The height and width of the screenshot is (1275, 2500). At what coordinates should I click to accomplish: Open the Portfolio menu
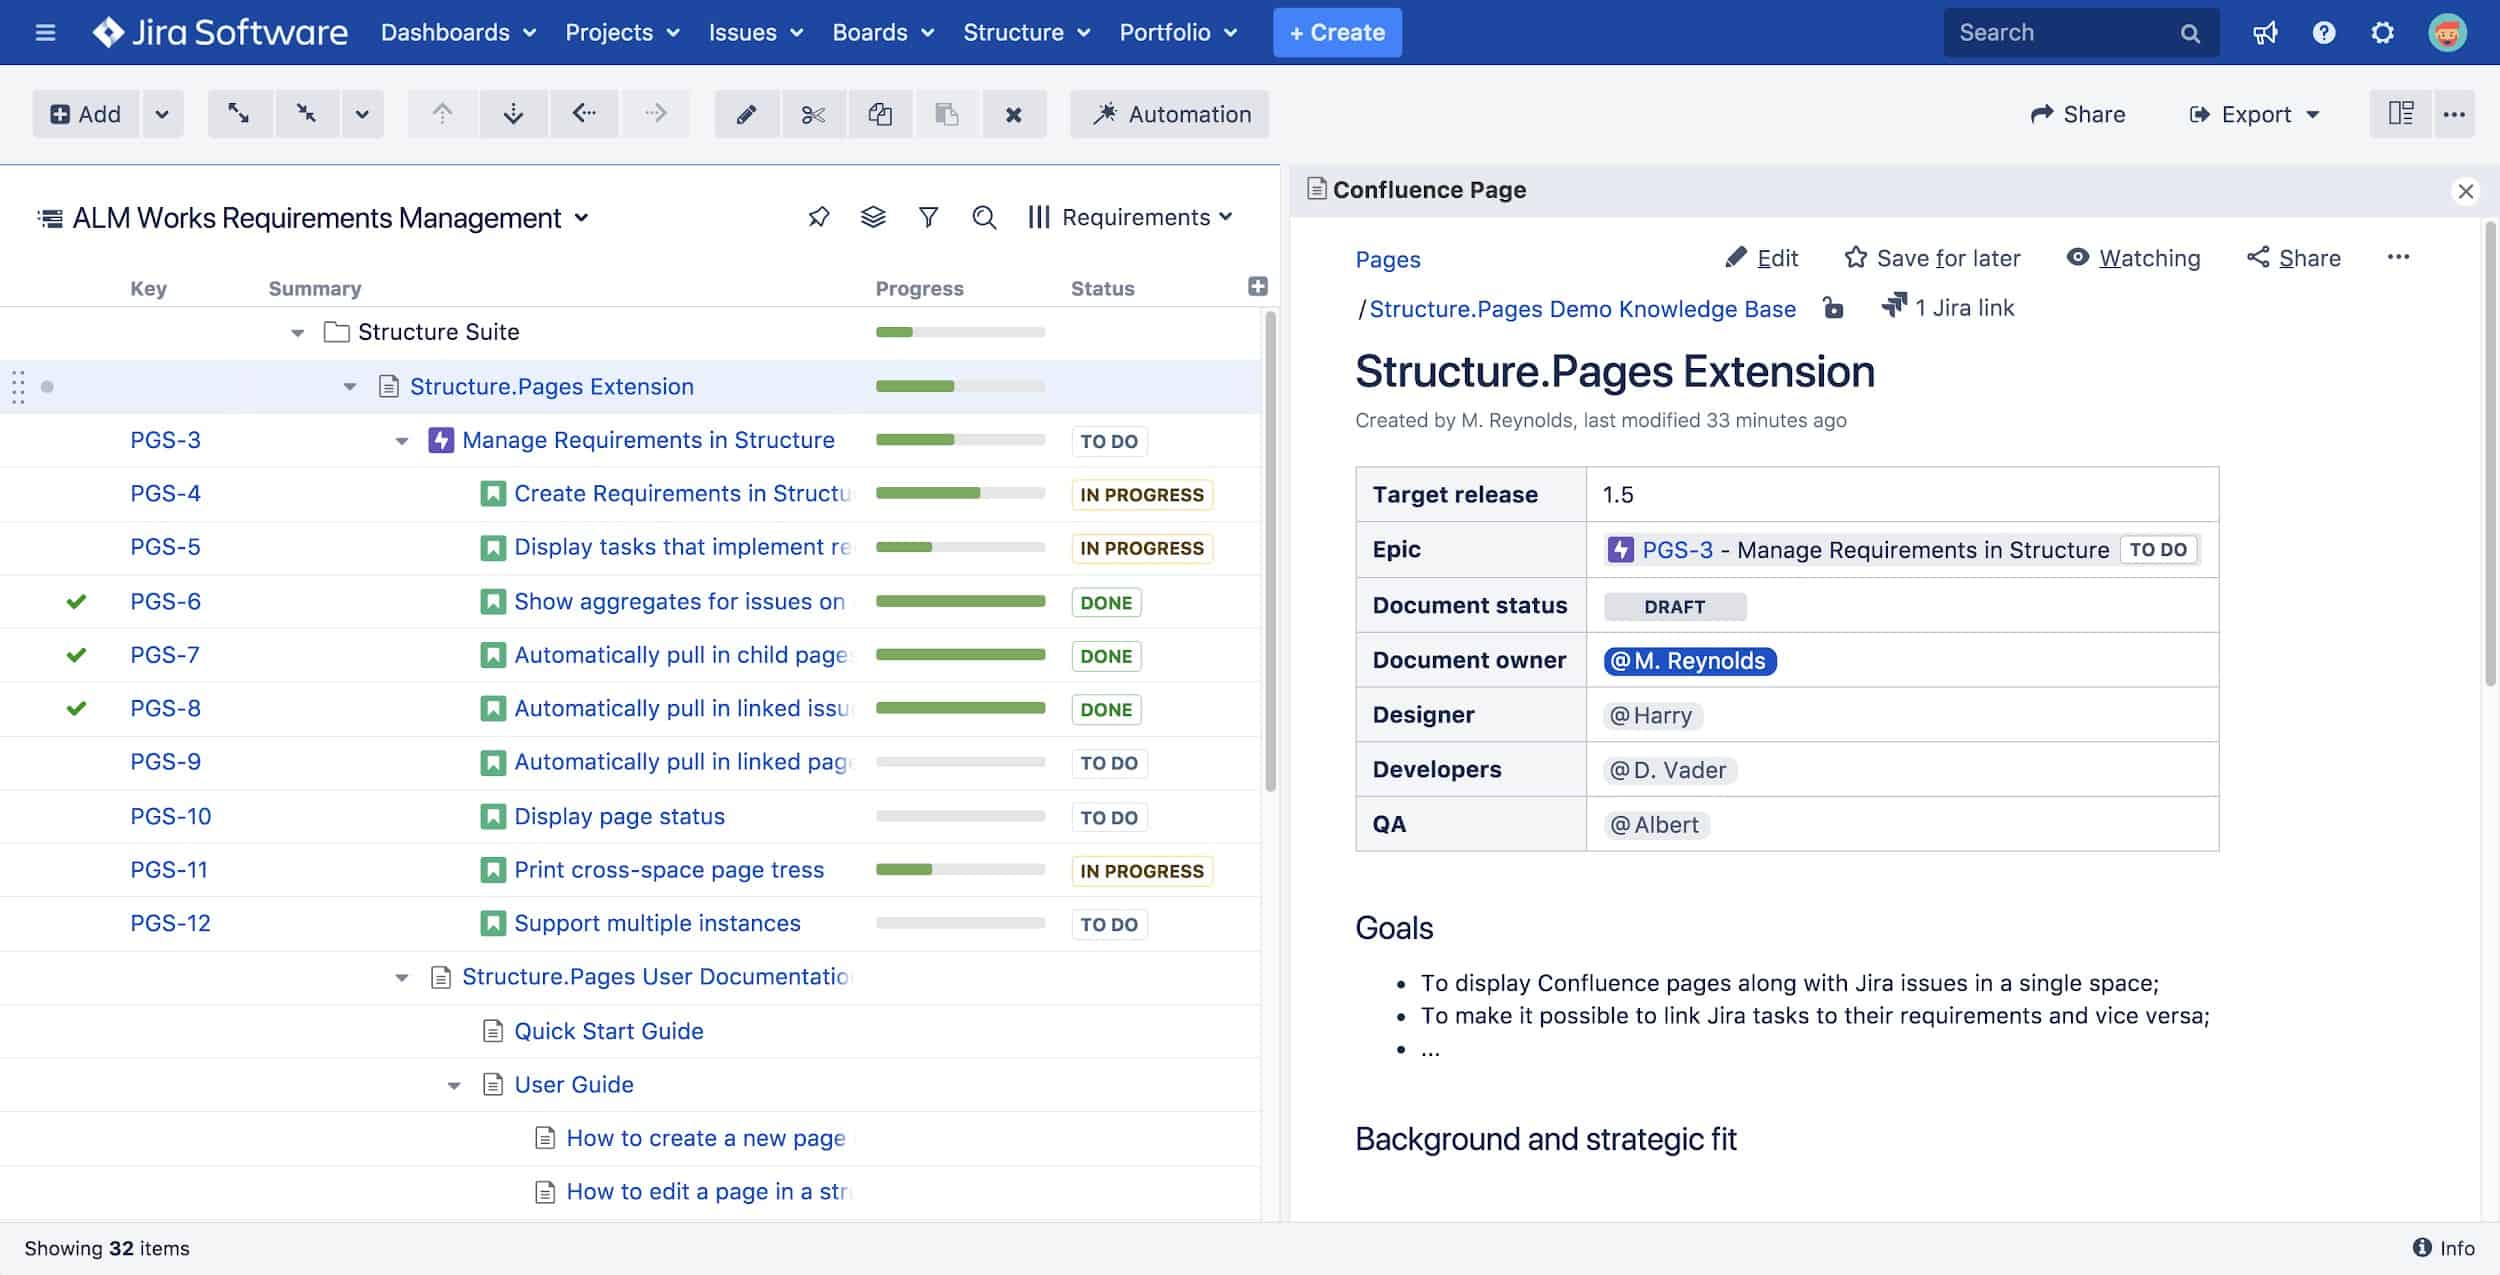click(x=1177, y=32)
